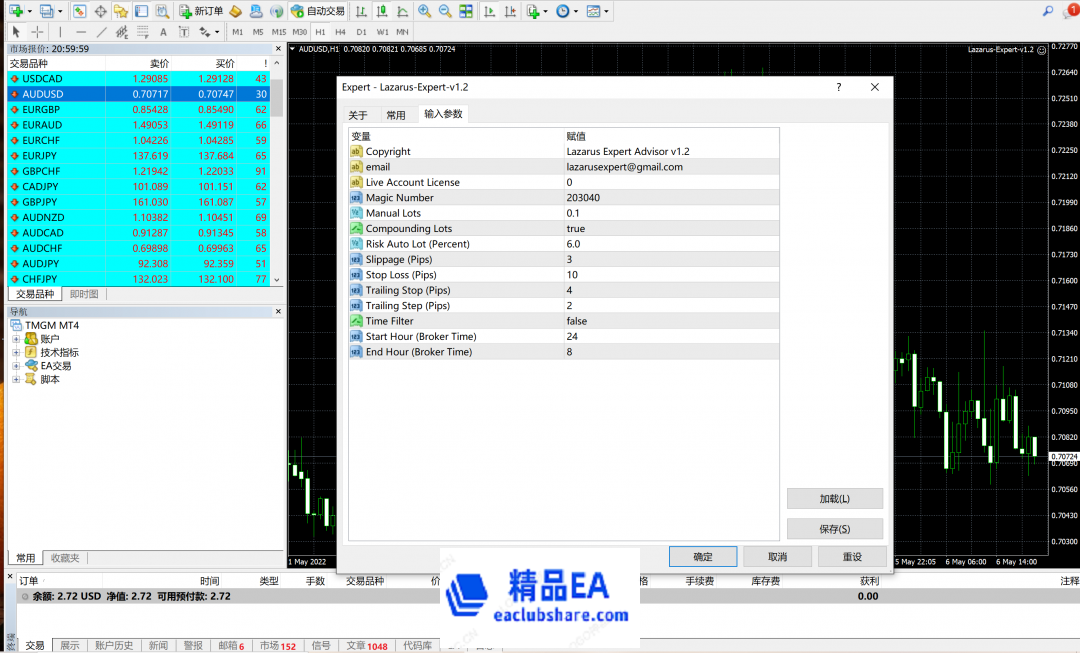Open dropdown arrow next to templates icon
Viewport: 1080px width, 653px height.
coord(606,11)
